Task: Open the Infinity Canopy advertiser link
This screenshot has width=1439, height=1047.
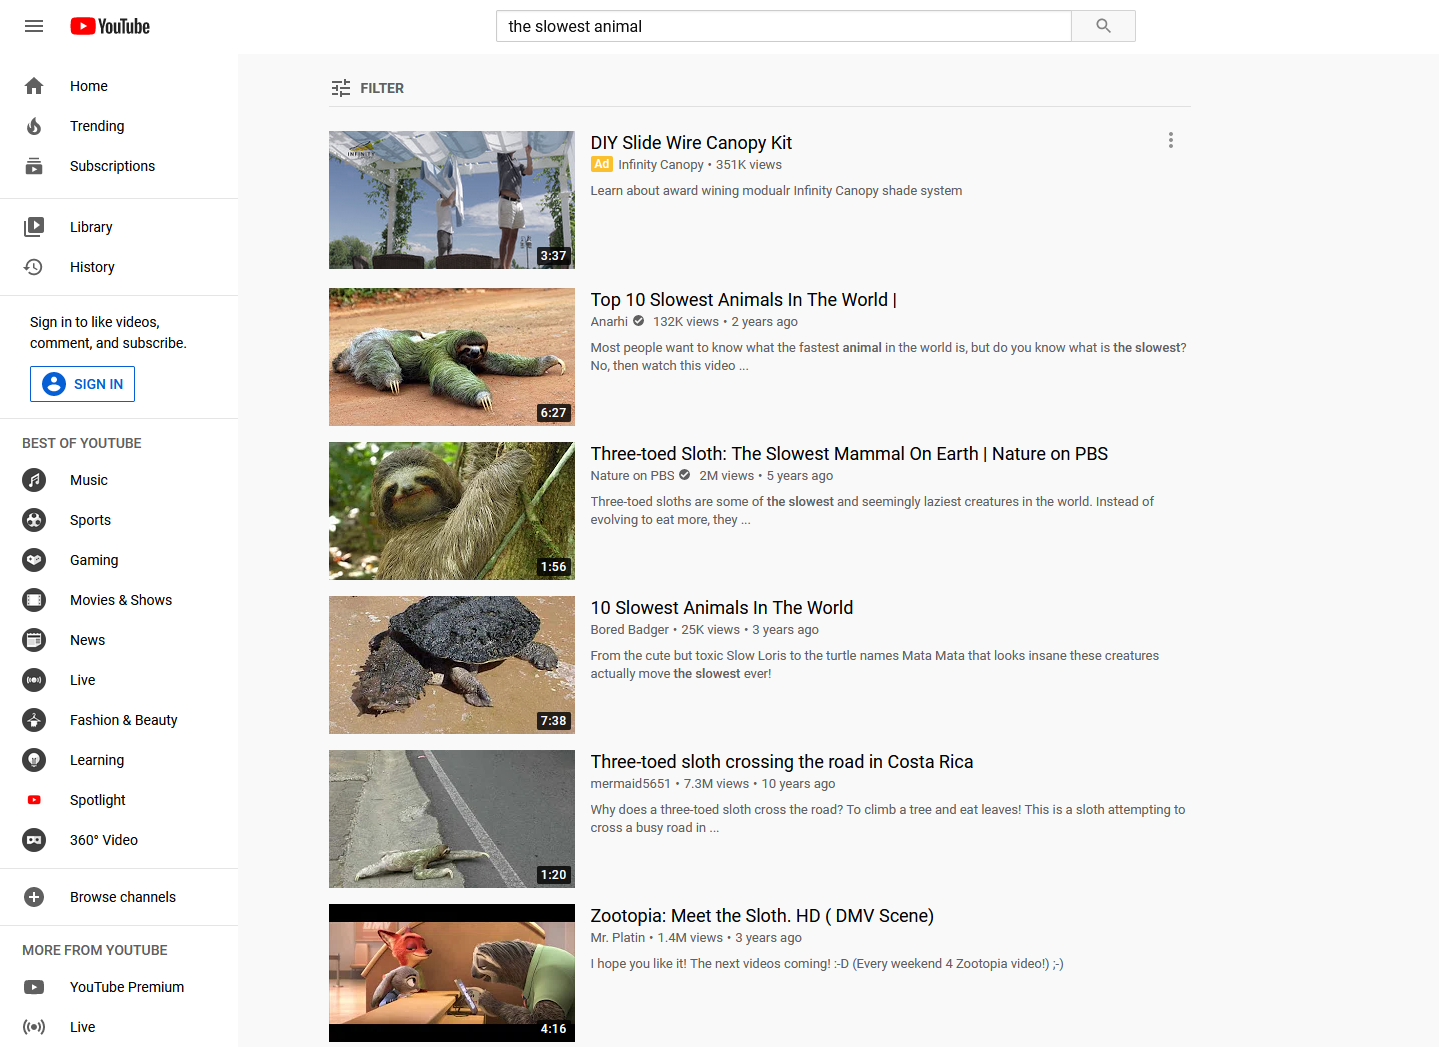Action: [660, 165]
